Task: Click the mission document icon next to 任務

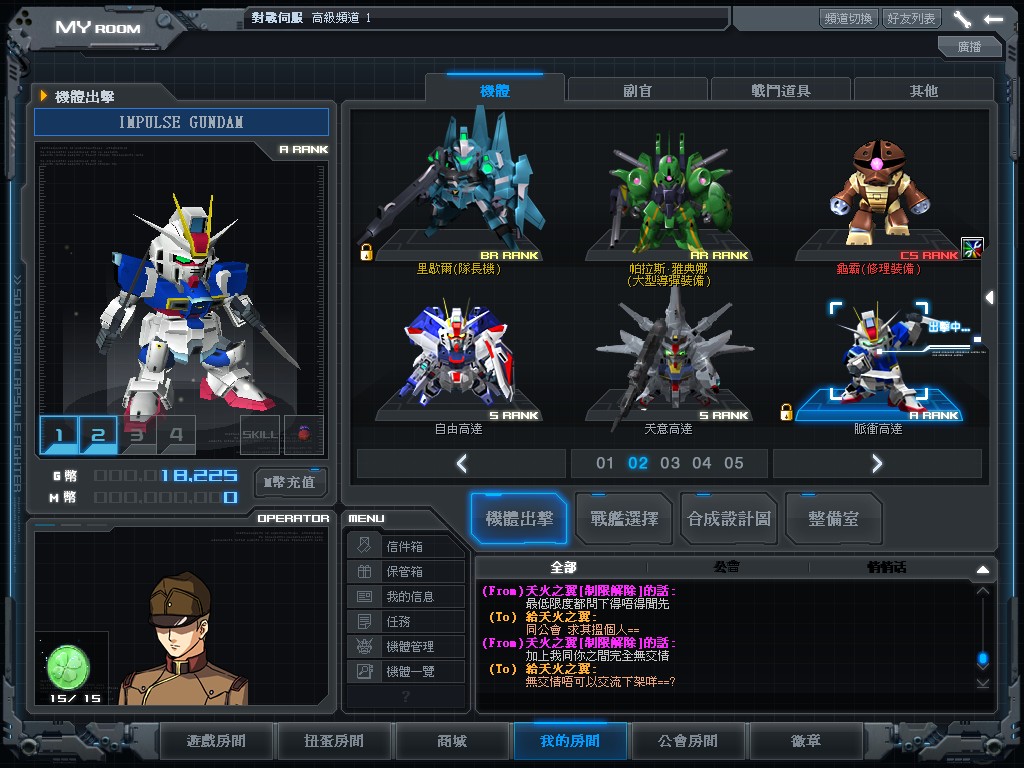Action: point(364,621)
